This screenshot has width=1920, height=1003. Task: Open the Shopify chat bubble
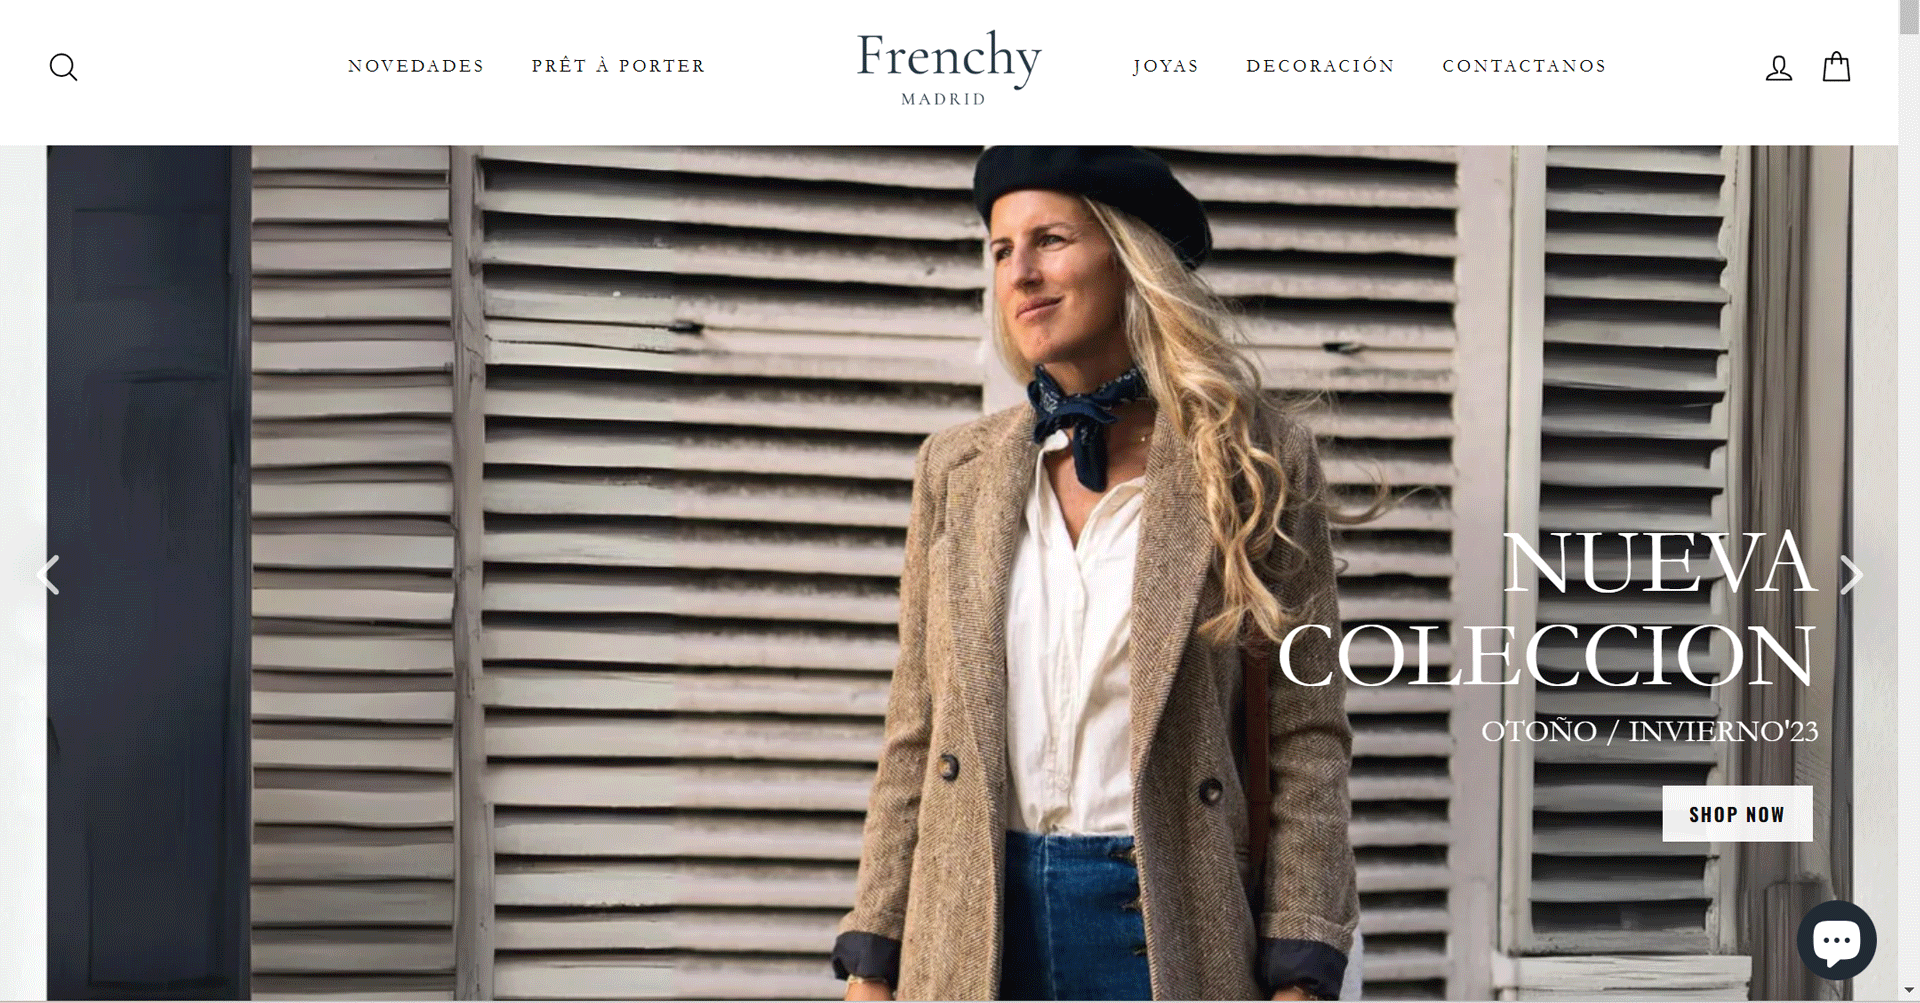[x=1836, y=940]
